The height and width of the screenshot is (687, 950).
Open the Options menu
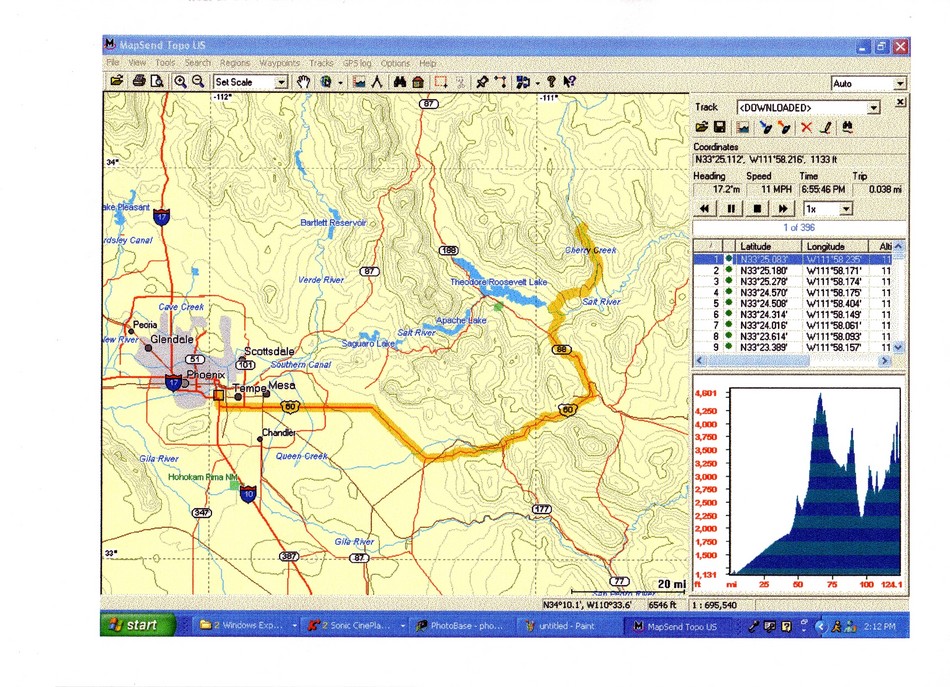(x=395, y=62)
